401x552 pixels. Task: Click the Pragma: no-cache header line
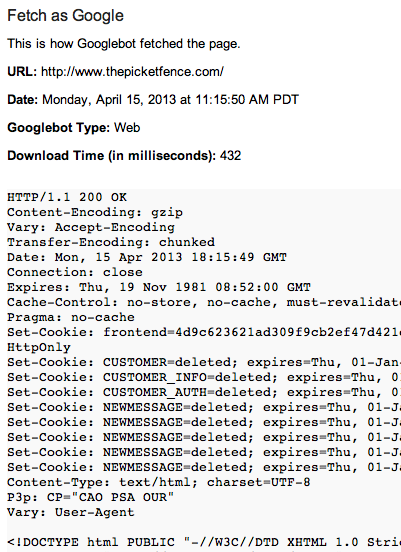[x=71, y=317]
